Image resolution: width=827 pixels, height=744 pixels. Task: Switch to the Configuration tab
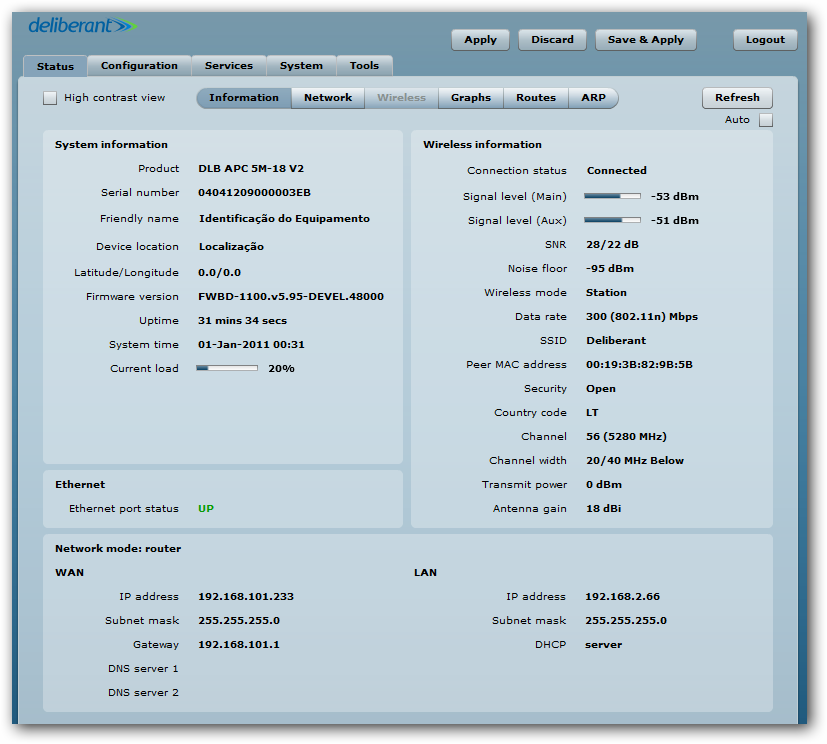click(x=139, y=64)
